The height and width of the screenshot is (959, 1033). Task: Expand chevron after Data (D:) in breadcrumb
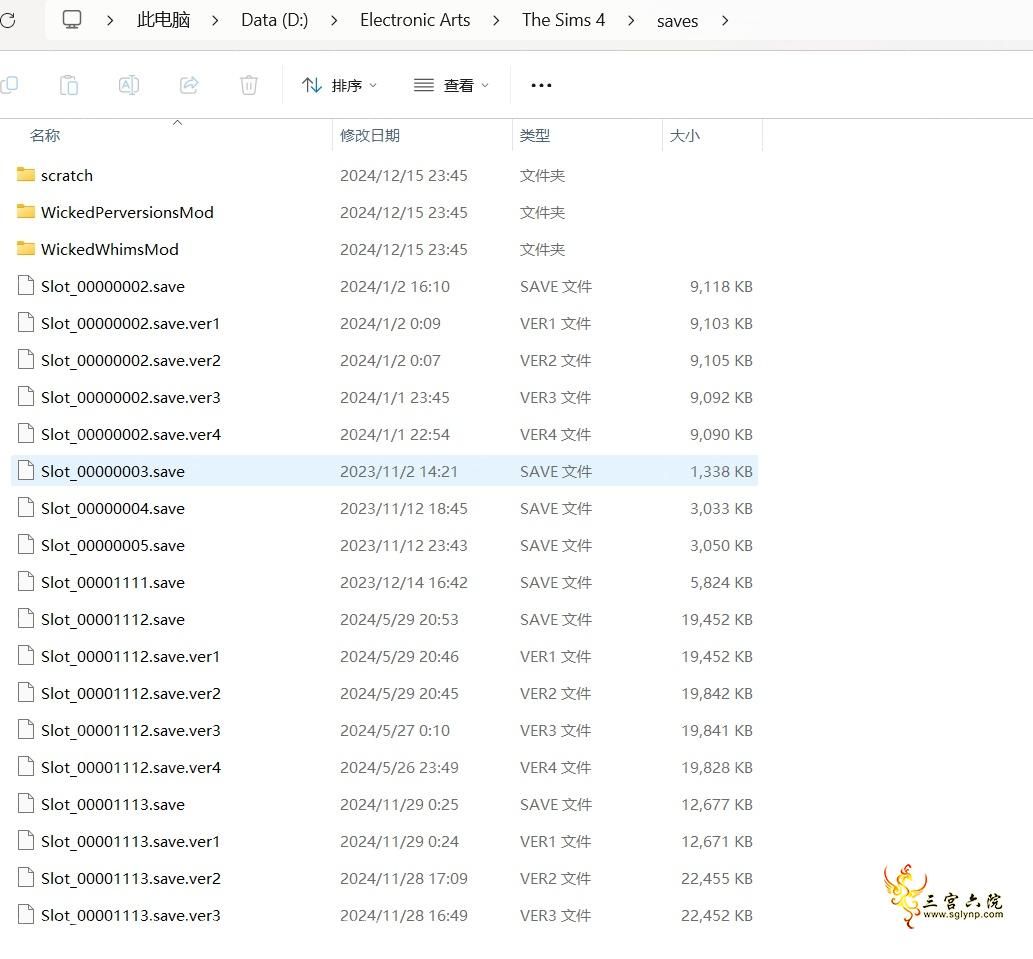point(334,20)
